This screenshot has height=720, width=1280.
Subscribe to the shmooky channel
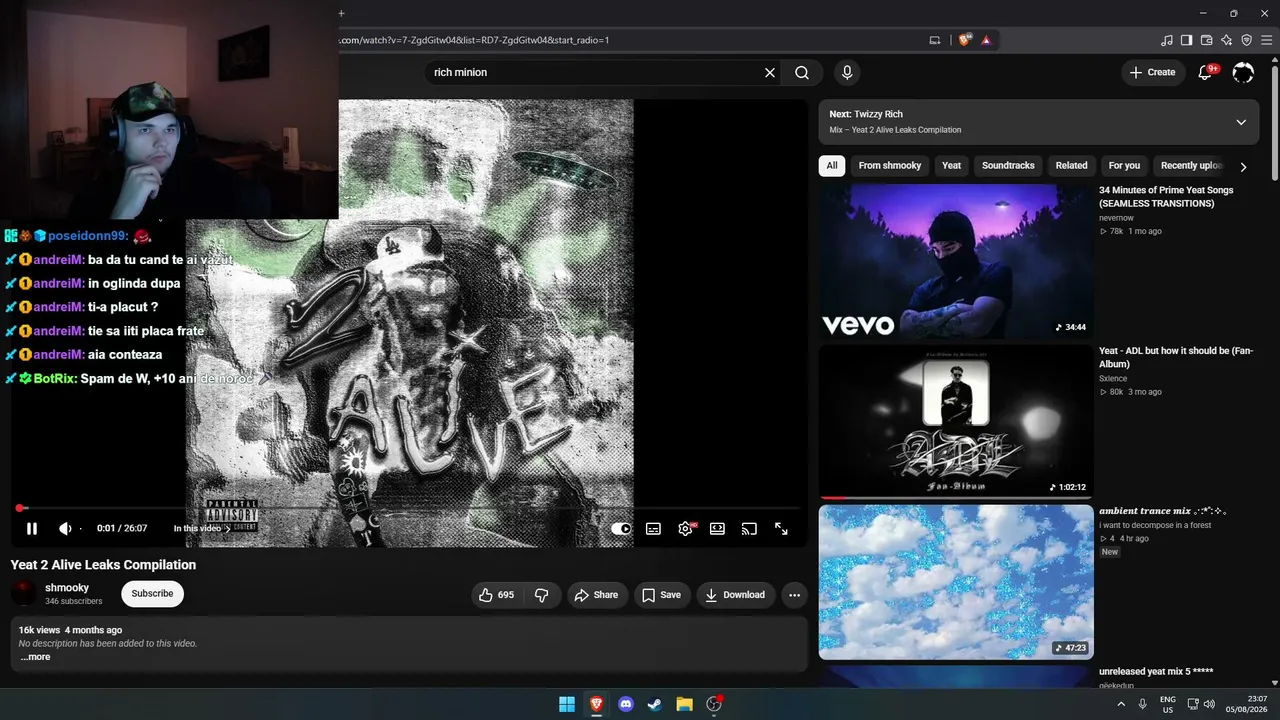(x=152, y=594)
